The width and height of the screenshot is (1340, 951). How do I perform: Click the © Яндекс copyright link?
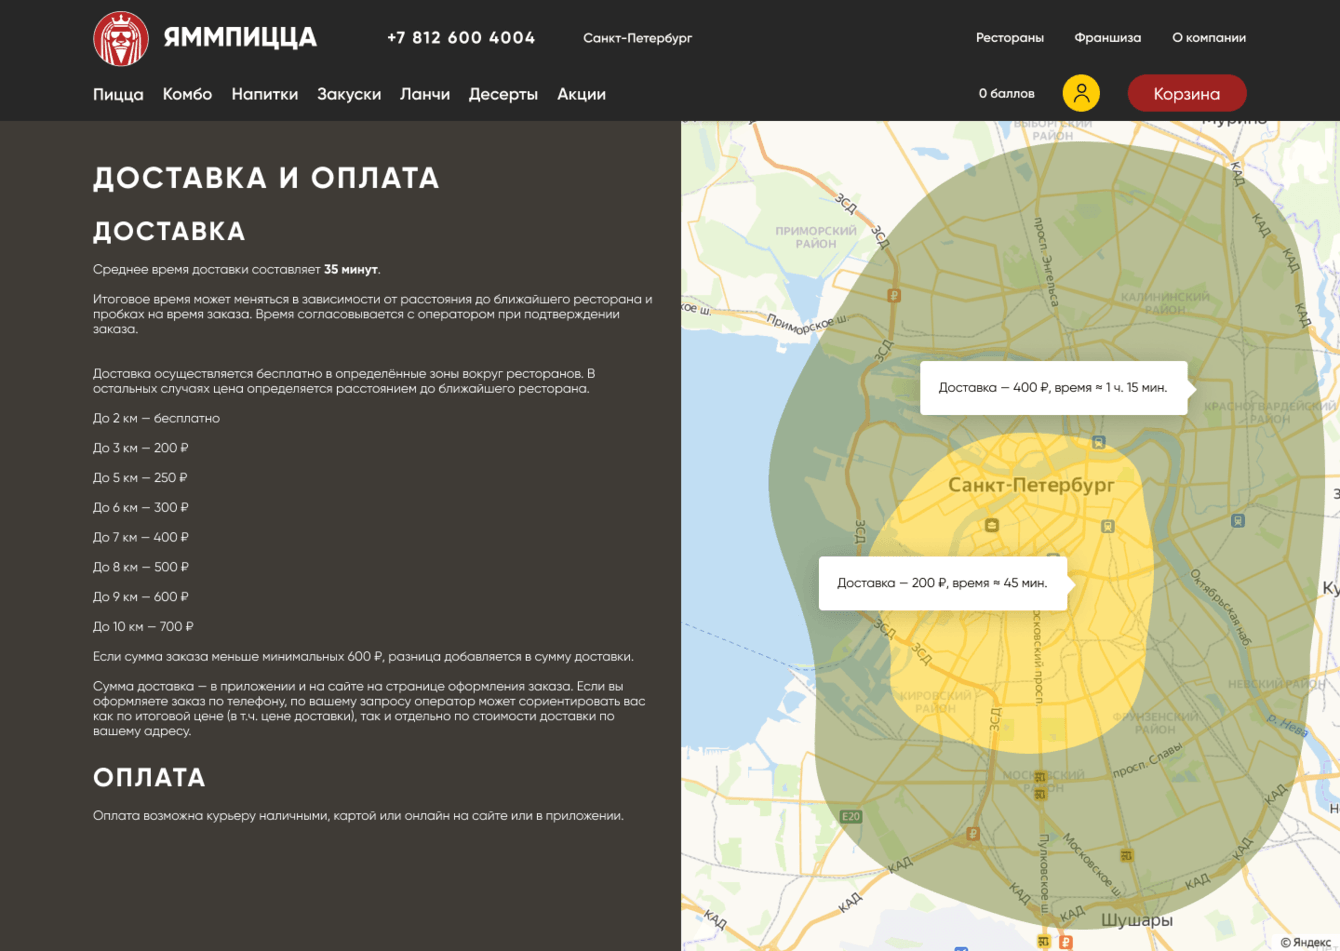(x=1306, y=942)
